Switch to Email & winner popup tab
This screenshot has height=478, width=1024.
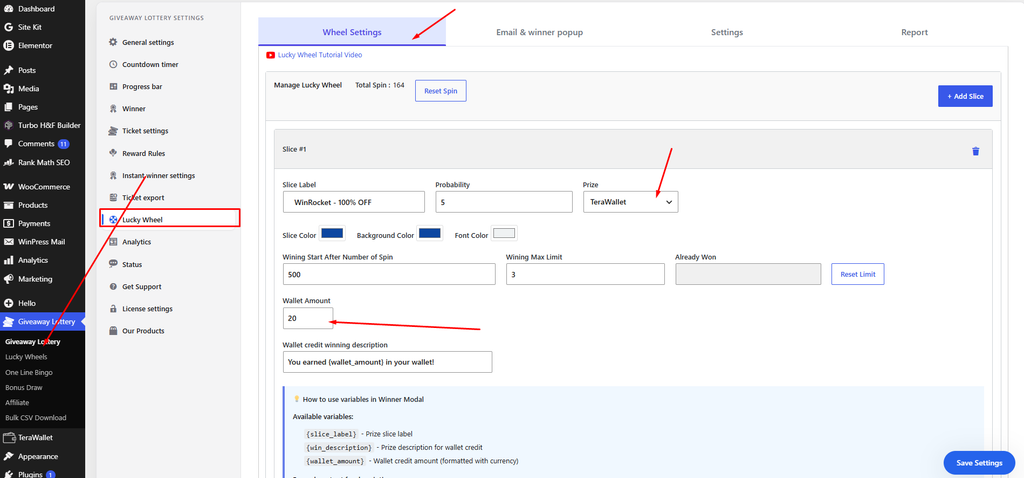tap(539, 32)
